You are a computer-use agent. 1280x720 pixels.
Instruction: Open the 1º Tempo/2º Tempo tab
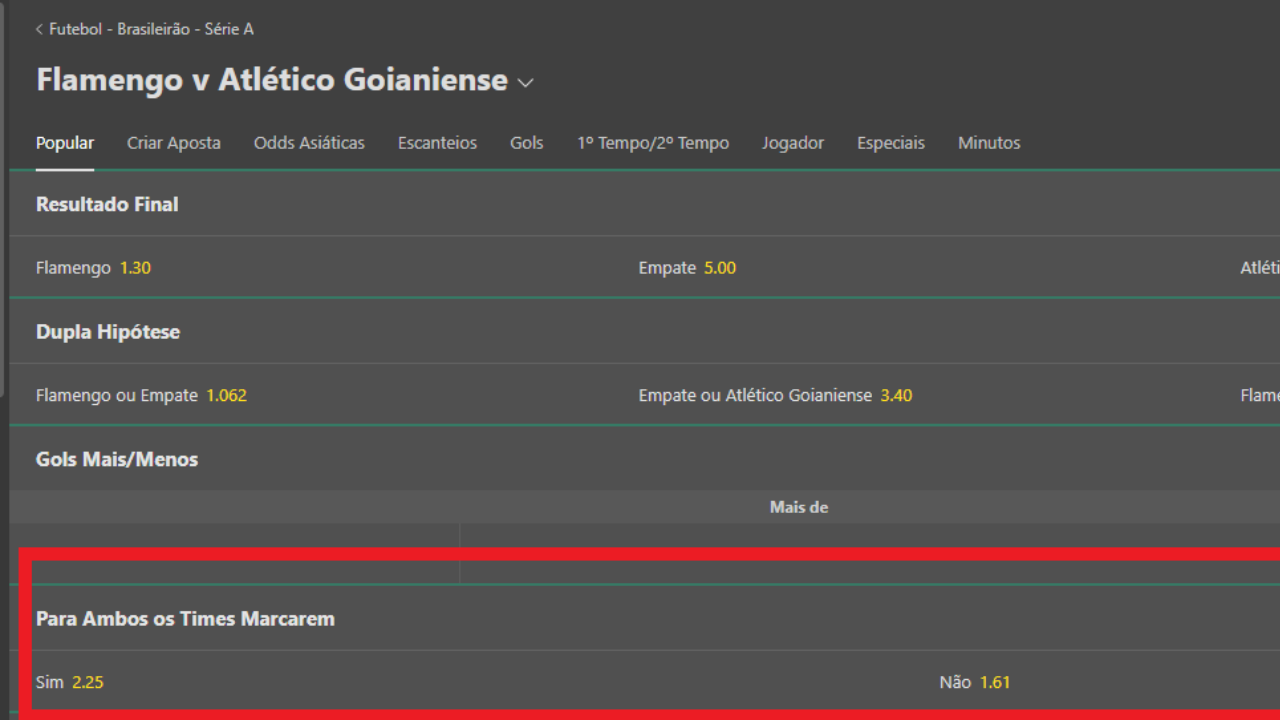pos(653,143)
